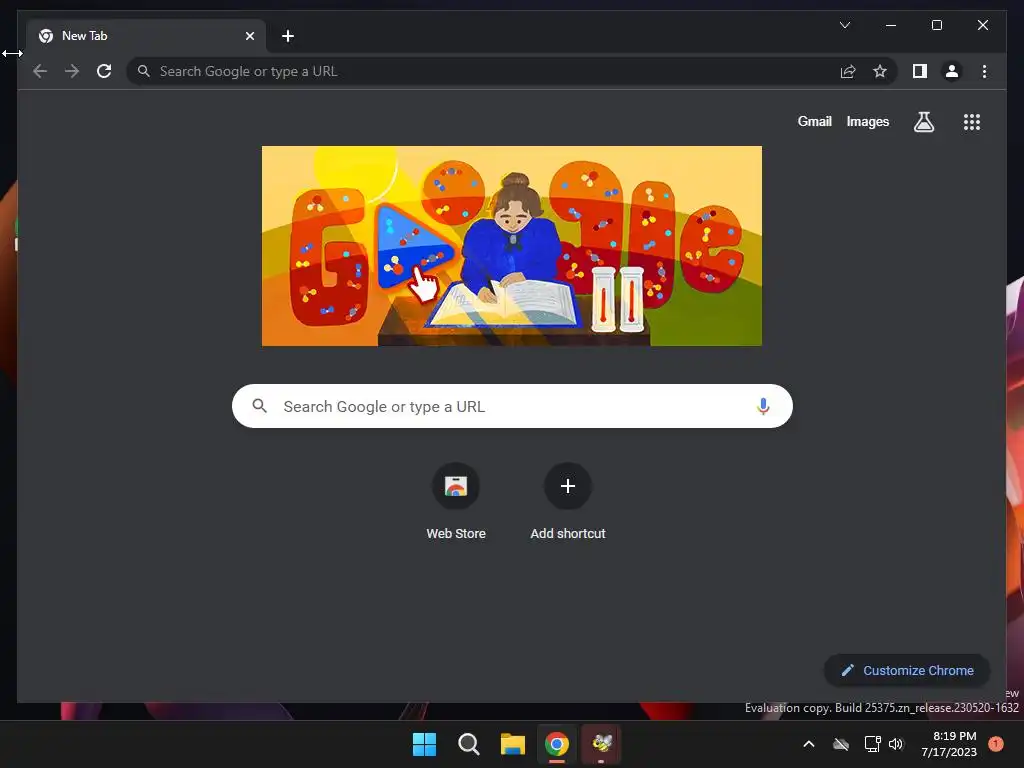
Task: Show hidden system tray icons
Action: [808, 744]
